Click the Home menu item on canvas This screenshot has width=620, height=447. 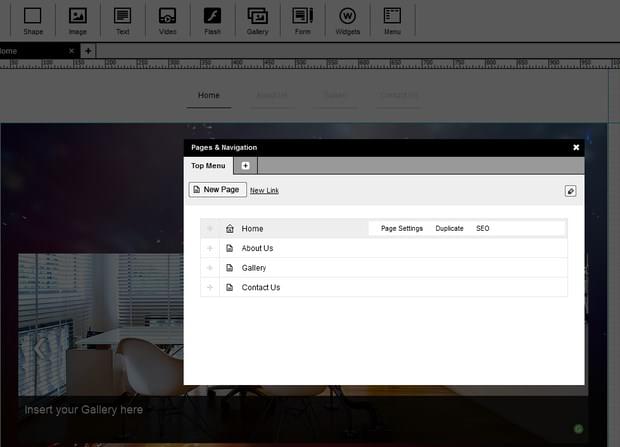209,95
